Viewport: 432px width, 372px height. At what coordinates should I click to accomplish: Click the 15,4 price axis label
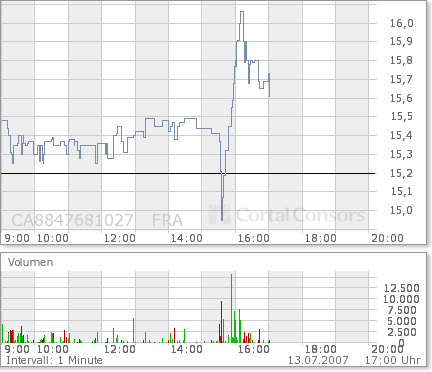click(x=402, y=135)
